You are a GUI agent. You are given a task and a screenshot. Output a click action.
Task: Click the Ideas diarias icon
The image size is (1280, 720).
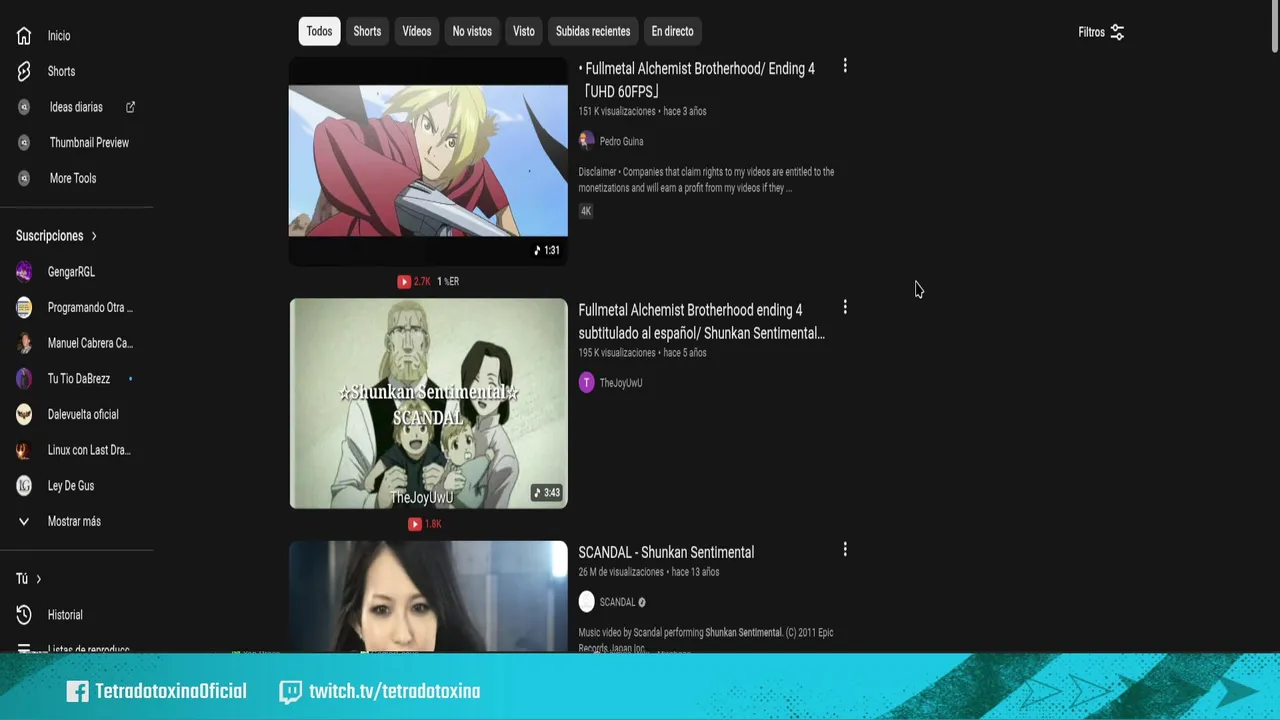24,107
